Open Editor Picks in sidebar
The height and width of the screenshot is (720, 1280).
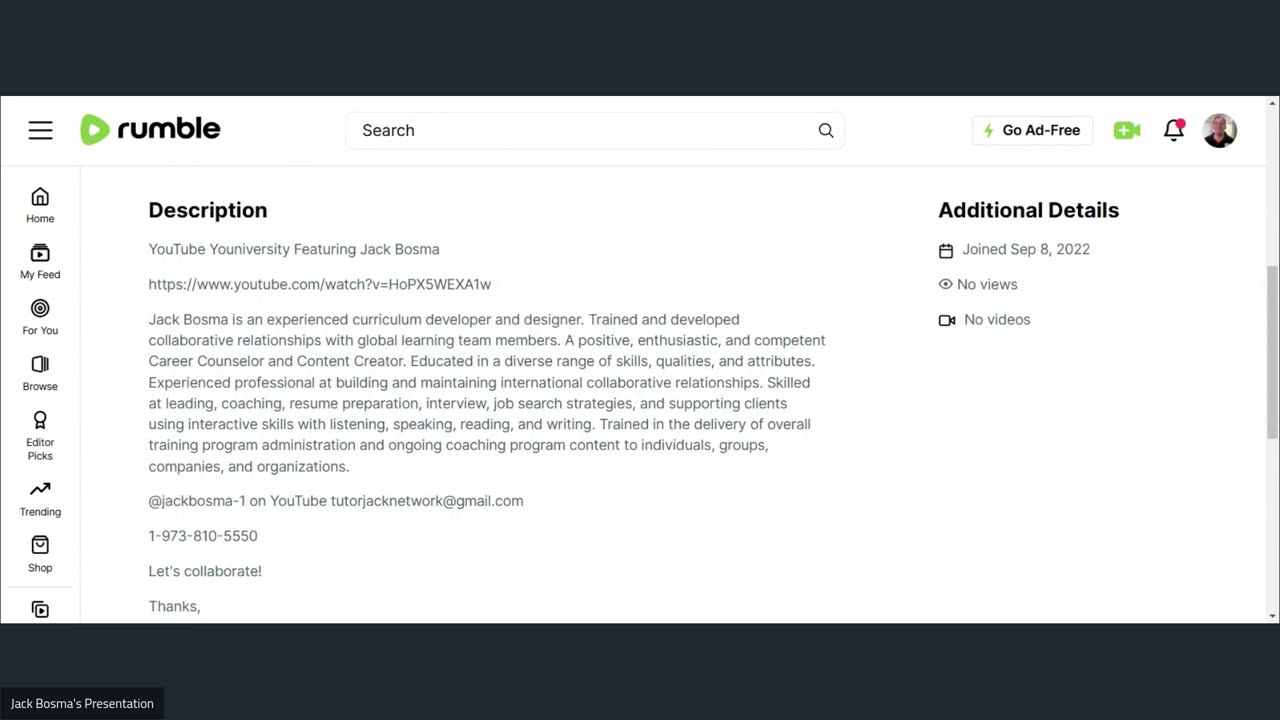40,435
